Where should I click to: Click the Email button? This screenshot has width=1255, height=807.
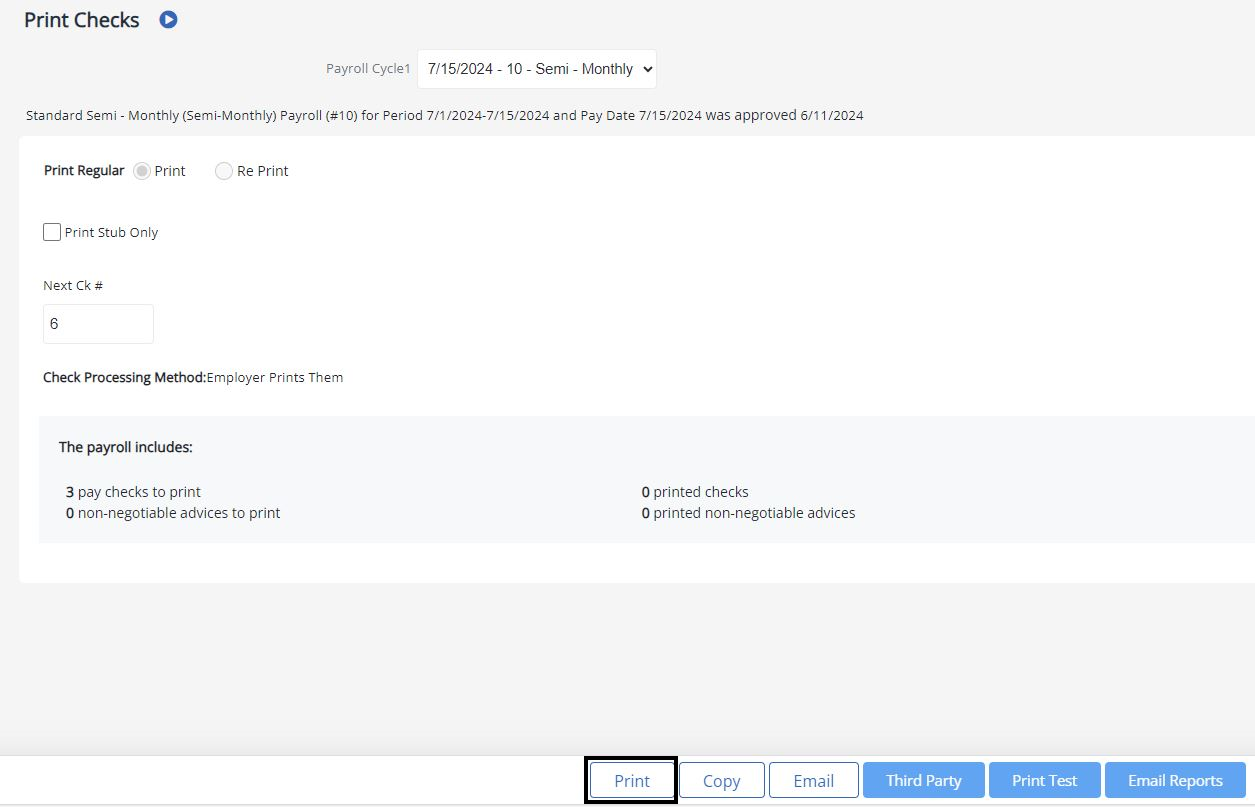(x=813, y=780)
